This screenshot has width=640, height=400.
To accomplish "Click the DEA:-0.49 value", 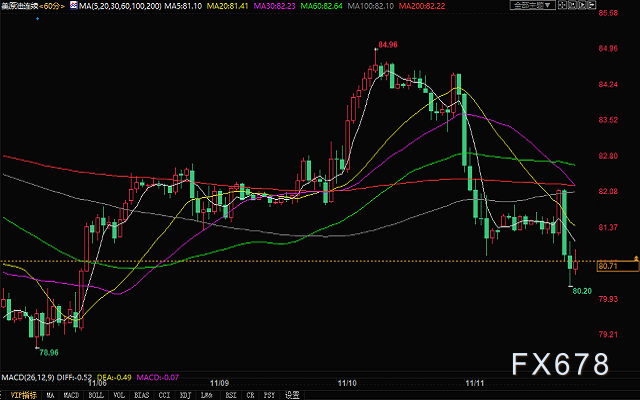I will coord(114,378).
